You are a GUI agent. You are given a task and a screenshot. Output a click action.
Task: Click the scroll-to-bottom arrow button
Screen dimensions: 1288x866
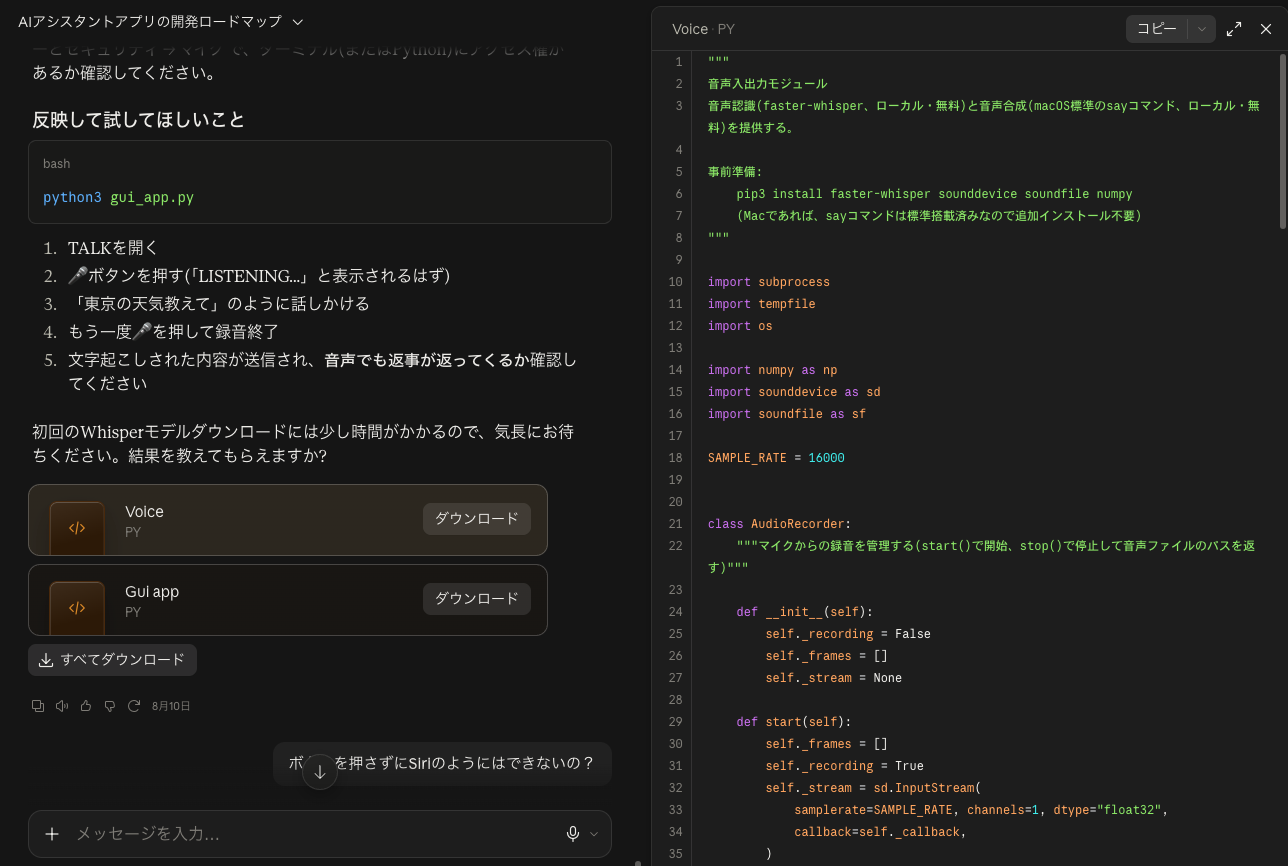320,772
